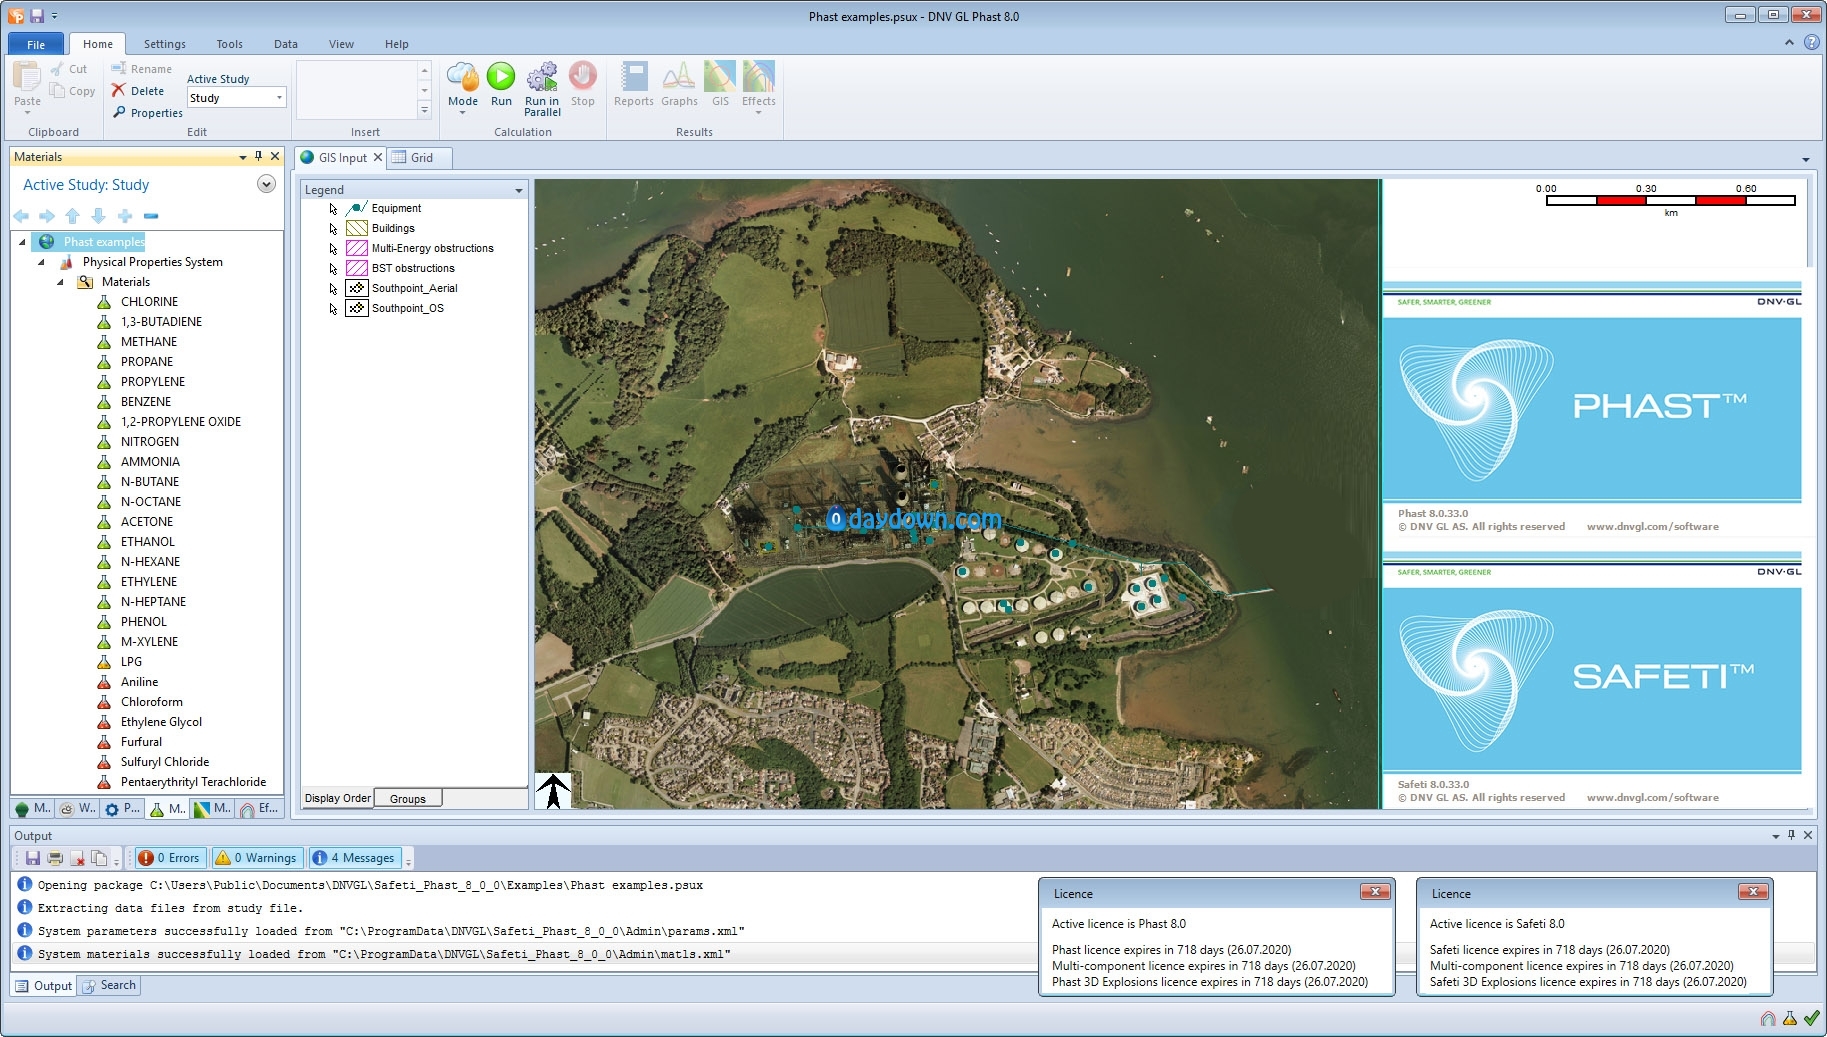Open Graphs in the Results group

(x=679, y=85)
